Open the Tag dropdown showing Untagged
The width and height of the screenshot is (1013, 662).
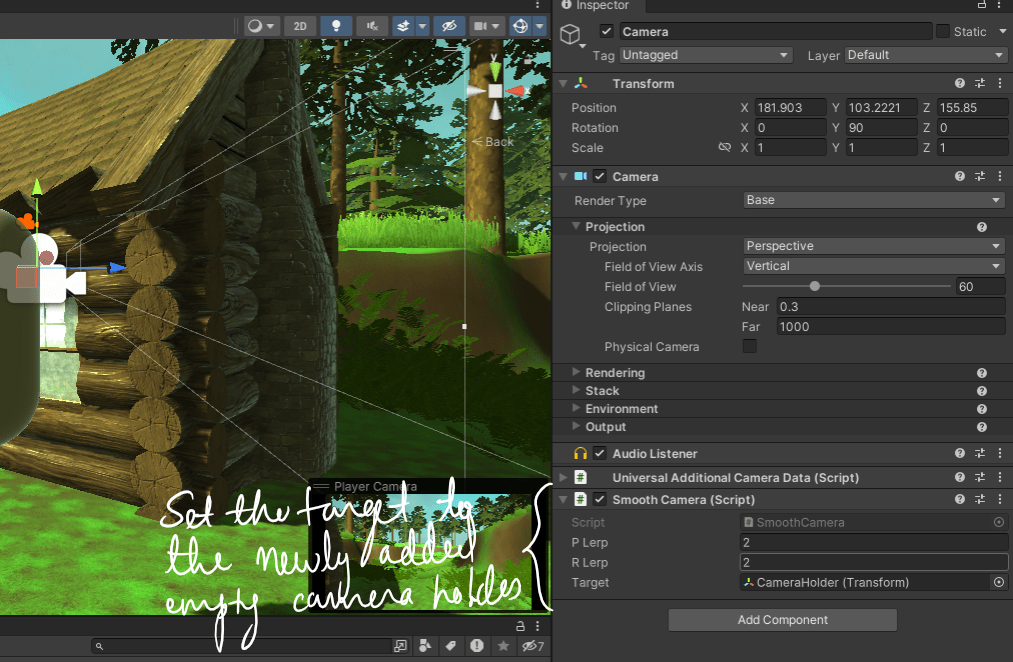706,55
